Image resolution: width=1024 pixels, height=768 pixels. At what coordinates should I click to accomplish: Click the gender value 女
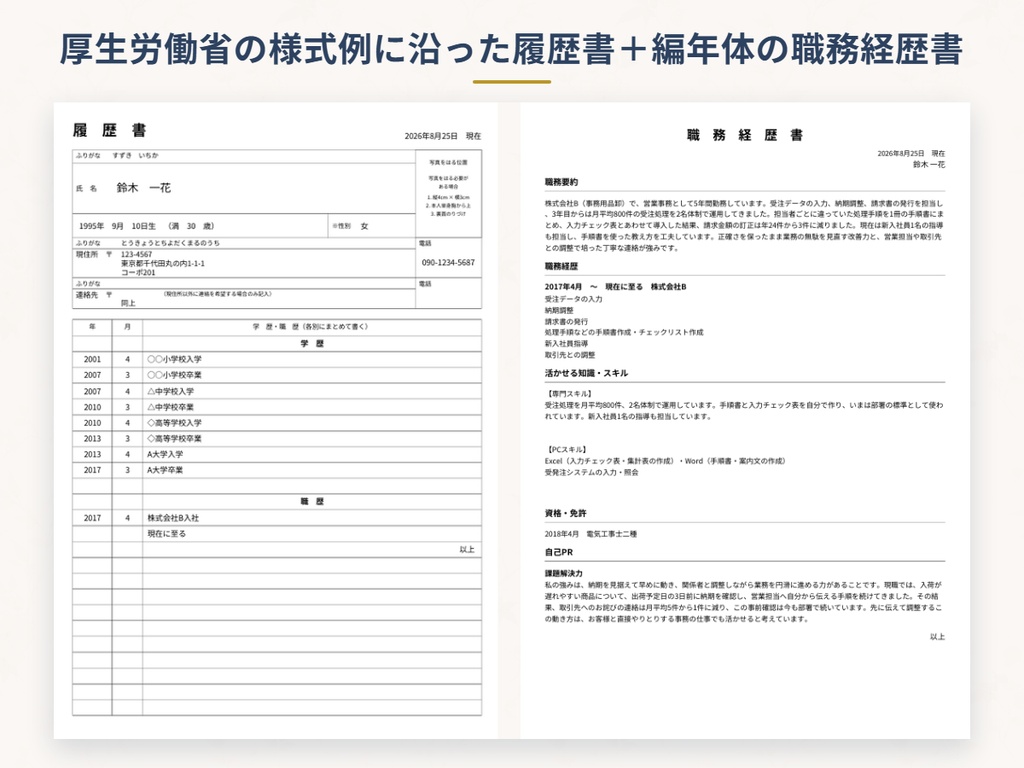(364, 226)
